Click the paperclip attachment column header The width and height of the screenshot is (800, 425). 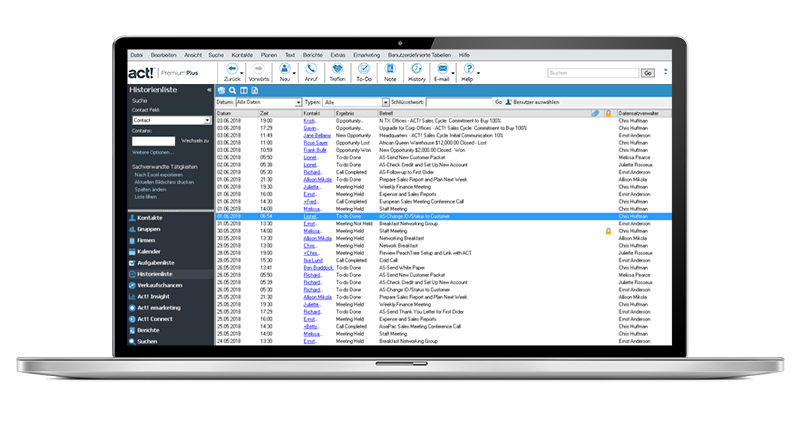595,113
